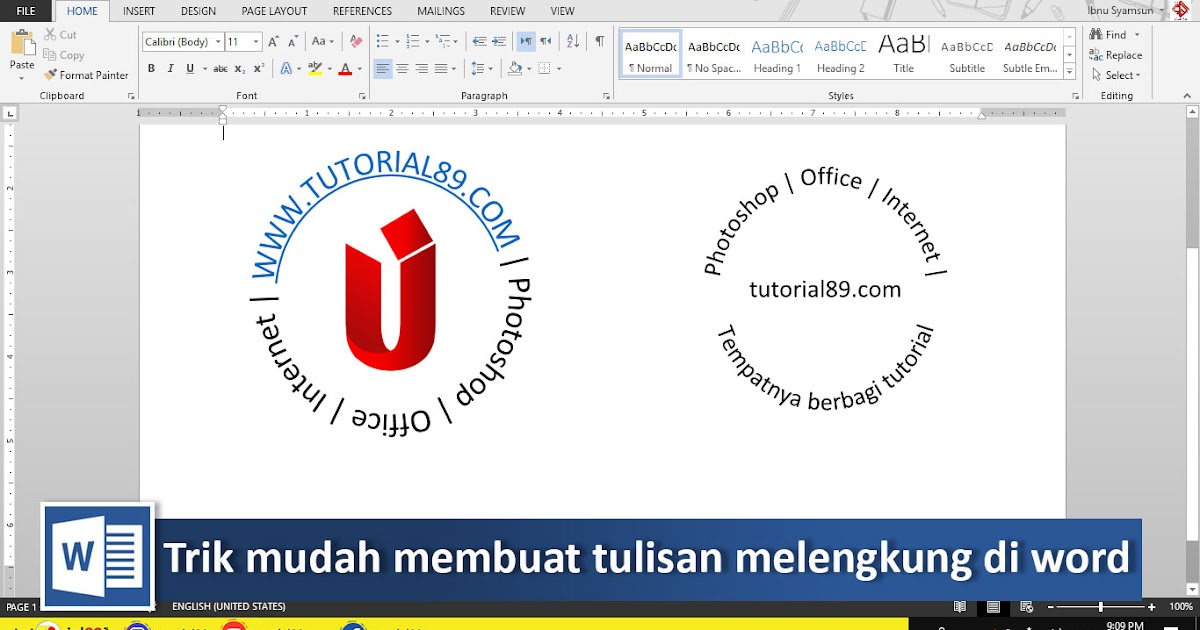Open the font size 11 dropdown
Image resolution: width=1200 pixels, height=630 pixels.
(x=257, y=42)
